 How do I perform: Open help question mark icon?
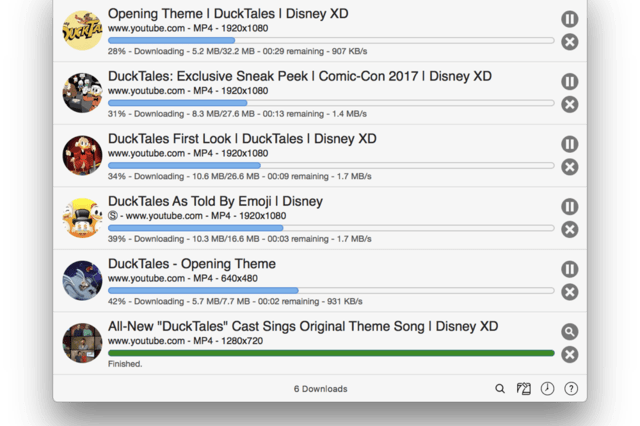point(571,388)
